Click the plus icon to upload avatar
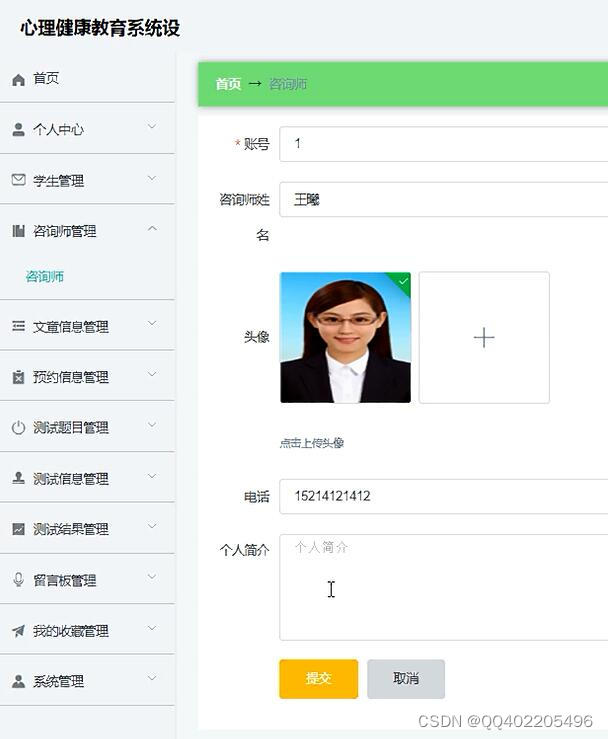This screenshot has width=608, height=739. click(x=484, y=338)
